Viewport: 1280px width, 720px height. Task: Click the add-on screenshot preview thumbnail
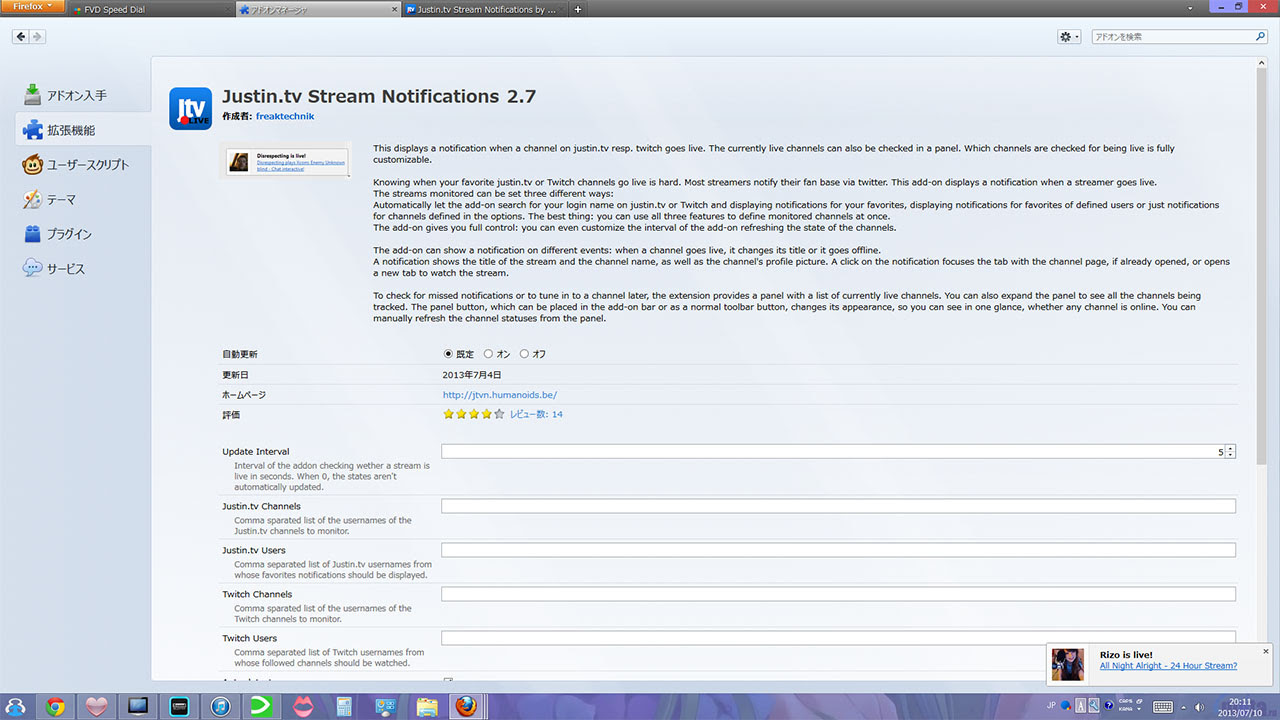pyautogui.click(x=286, y=161)
